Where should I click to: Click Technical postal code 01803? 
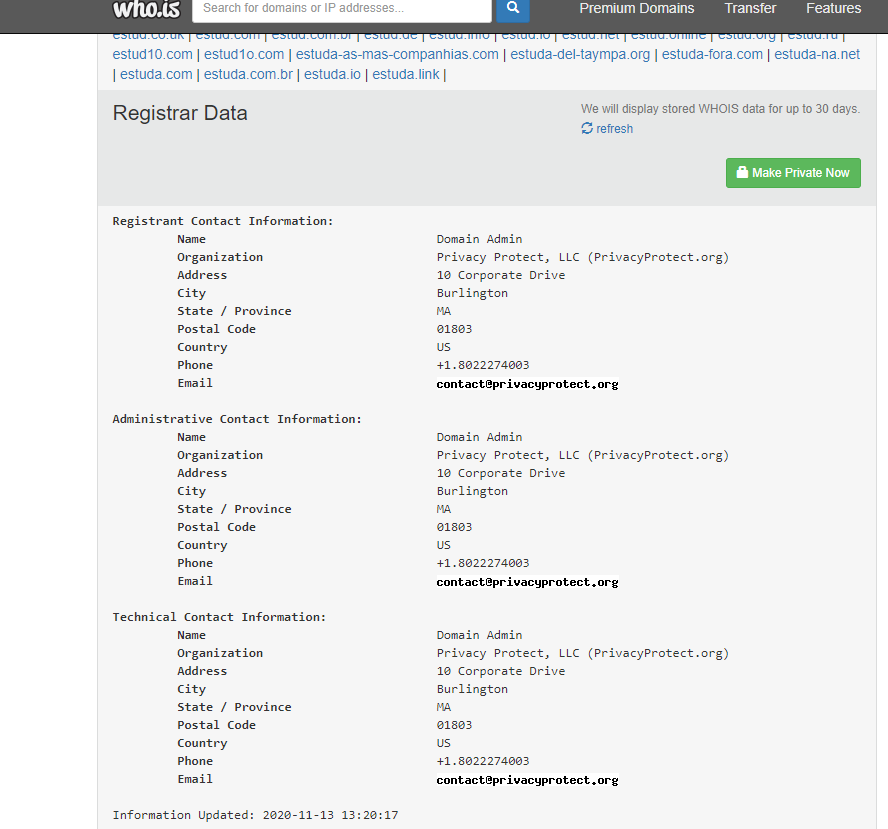coord(454,725)
